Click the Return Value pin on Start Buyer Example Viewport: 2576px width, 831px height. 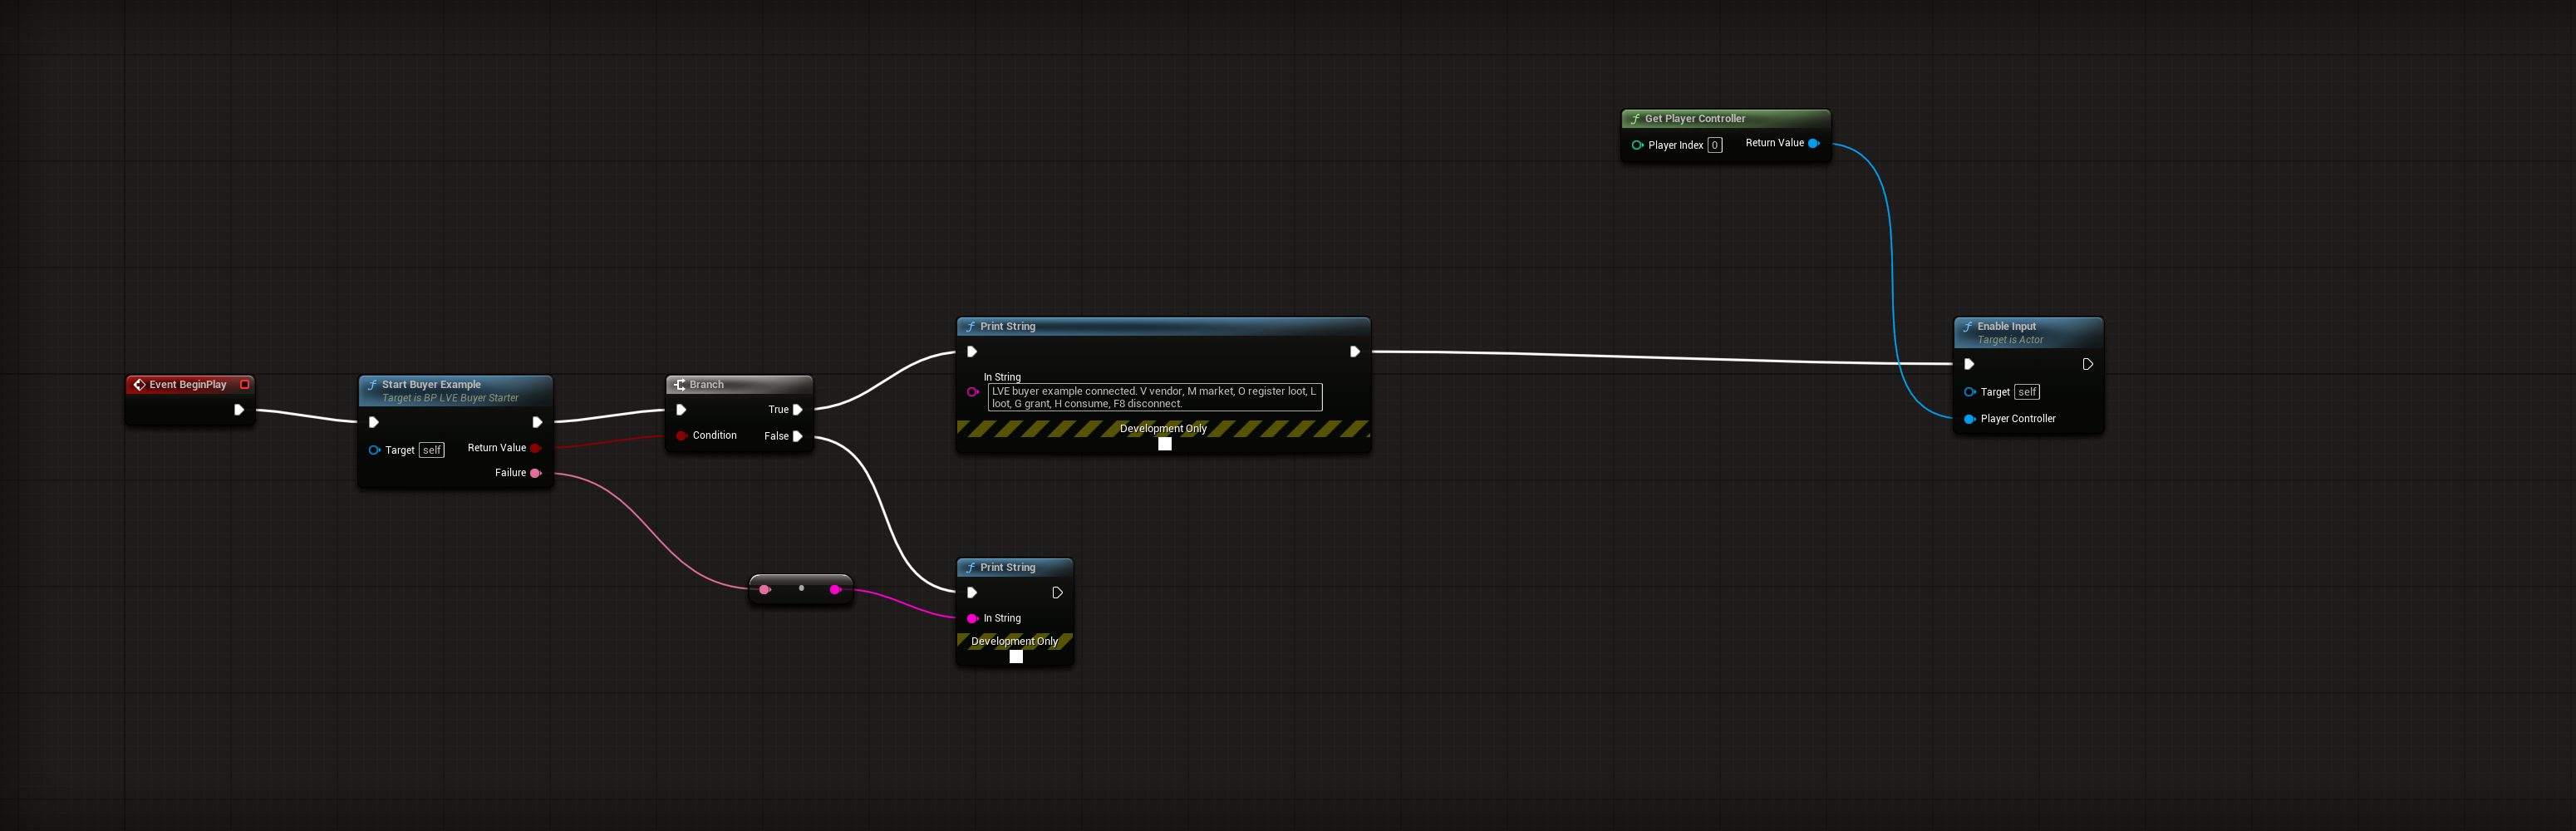[x=536, y=448]
